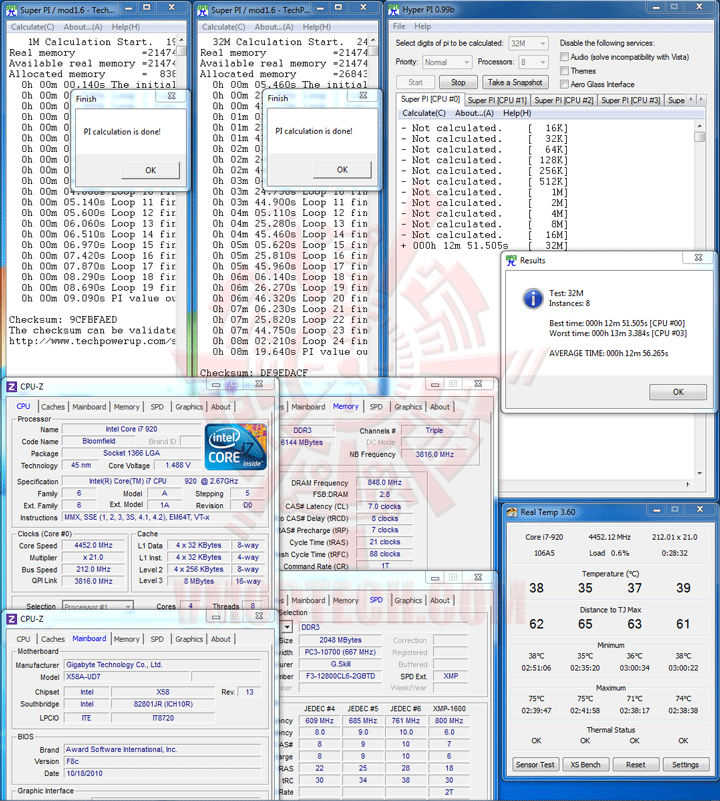The height and width of the screenshot is (801, 720).
Task: Click the Real Temp Sensor Test button
Action: coord(535,765)
